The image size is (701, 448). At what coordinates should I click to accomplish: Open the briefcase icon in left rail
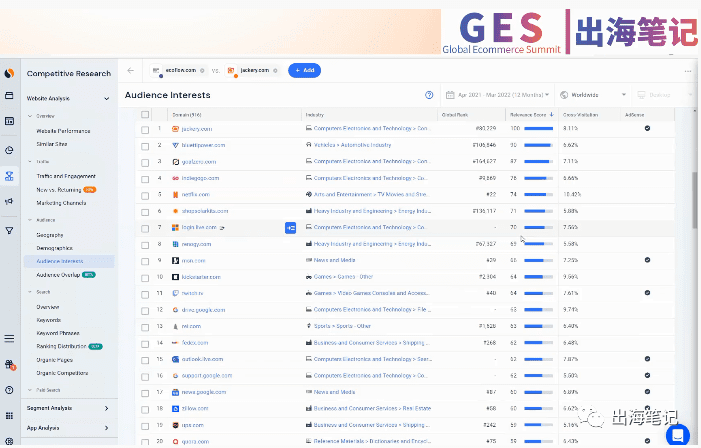pos(9,96)
